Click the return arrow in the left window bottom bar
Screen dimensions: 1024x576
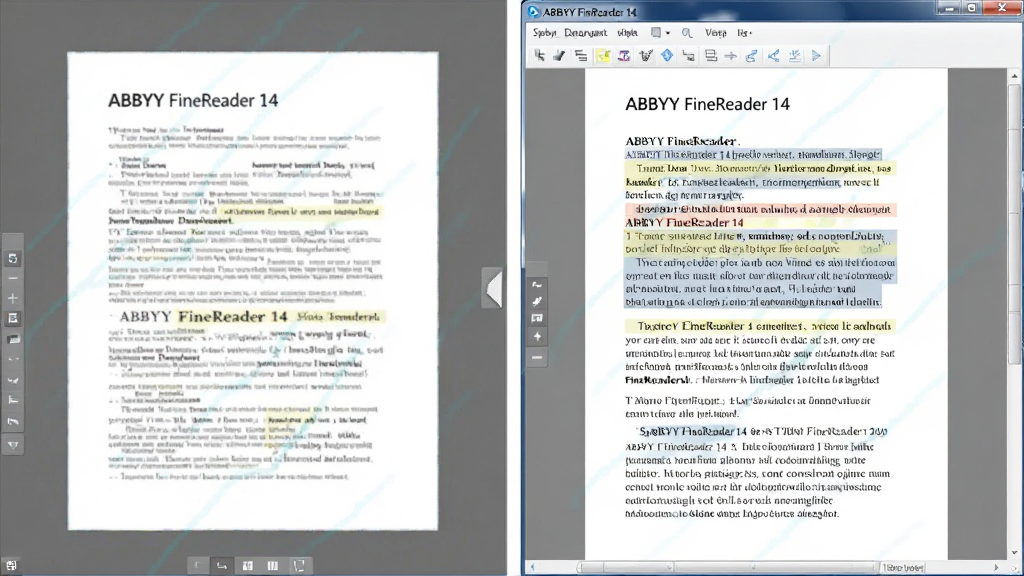click(x=222, y=566)
